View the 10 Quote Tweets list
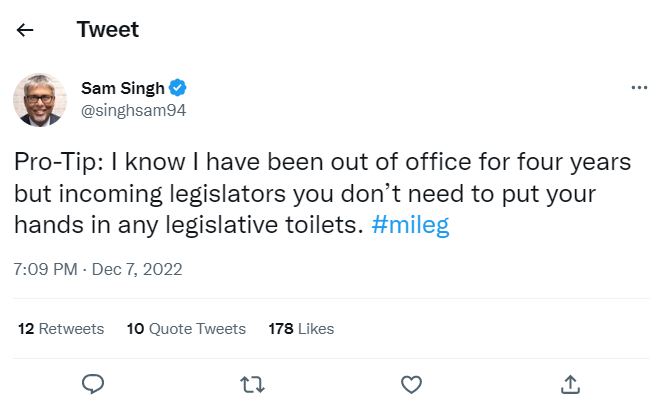 [186, 328]
